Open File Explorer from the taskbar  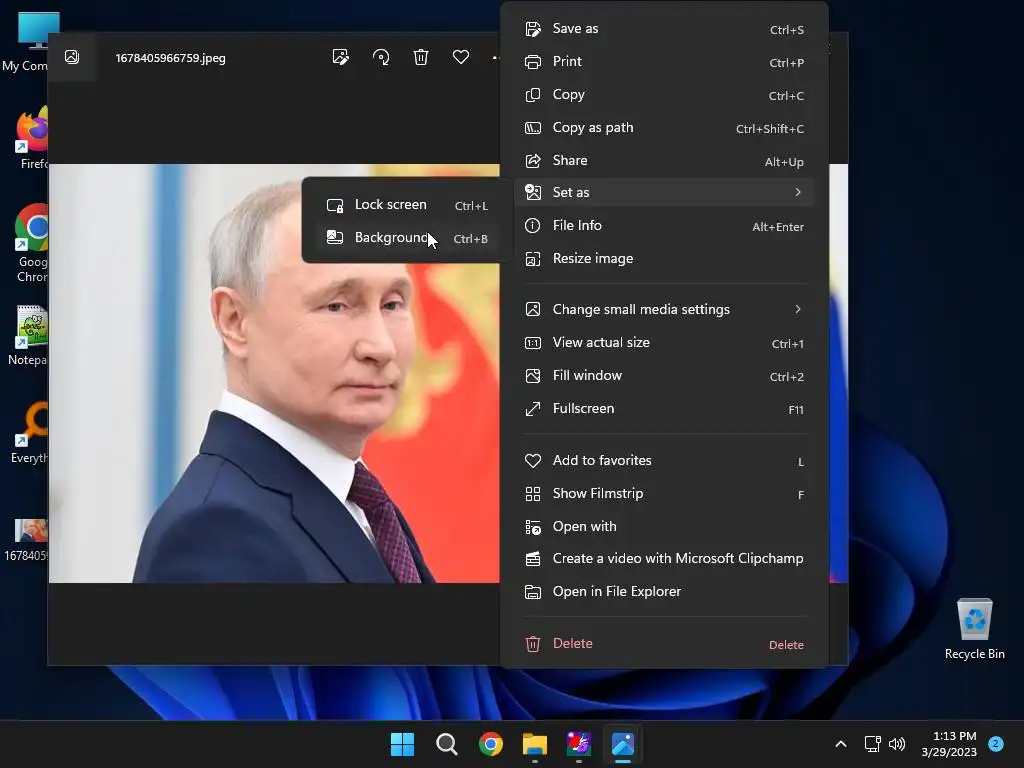click(x=535, y=744)
